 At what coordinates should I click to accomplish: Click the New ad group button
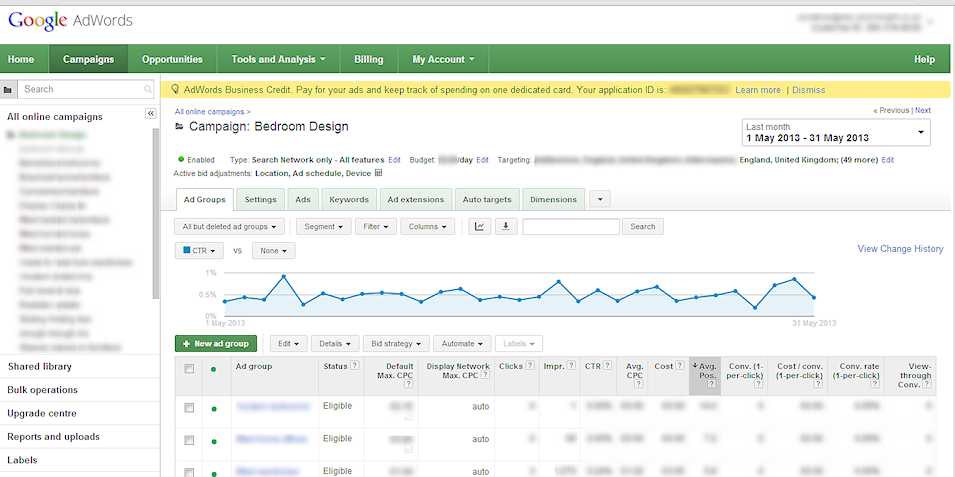216,343
